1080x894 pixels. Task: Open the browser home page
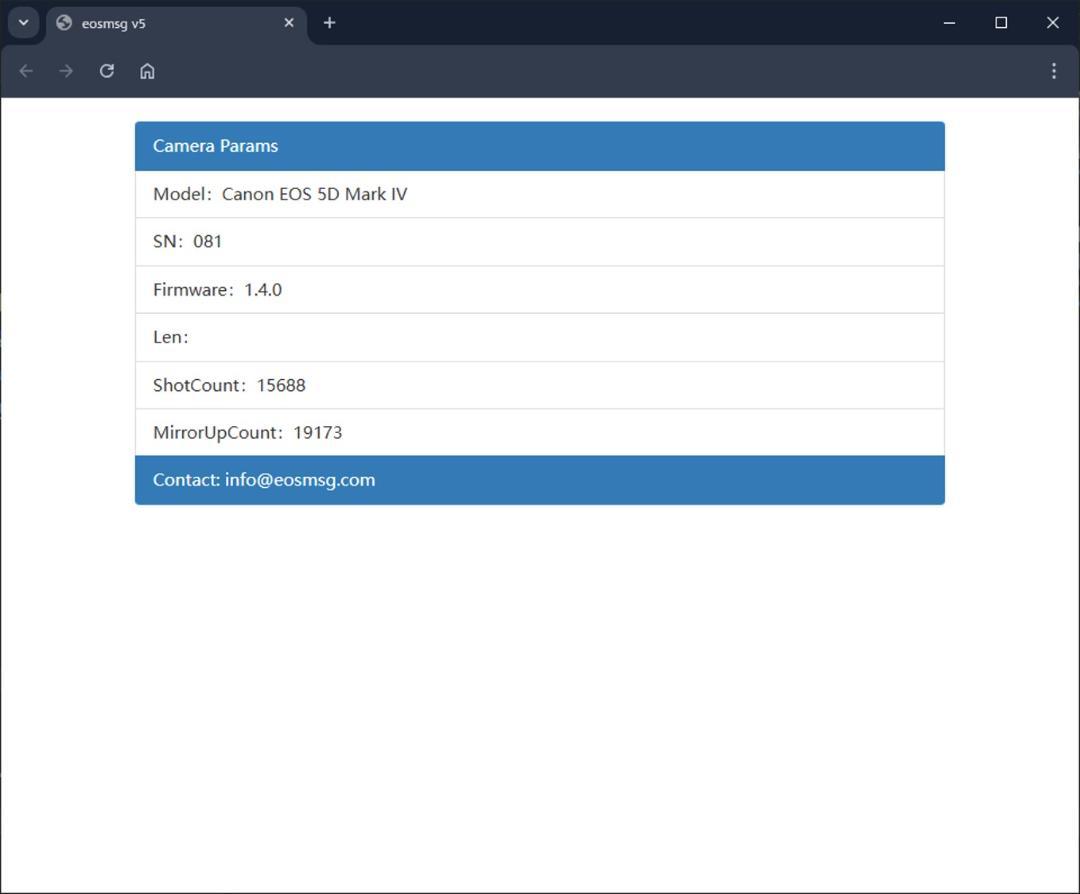147,71
